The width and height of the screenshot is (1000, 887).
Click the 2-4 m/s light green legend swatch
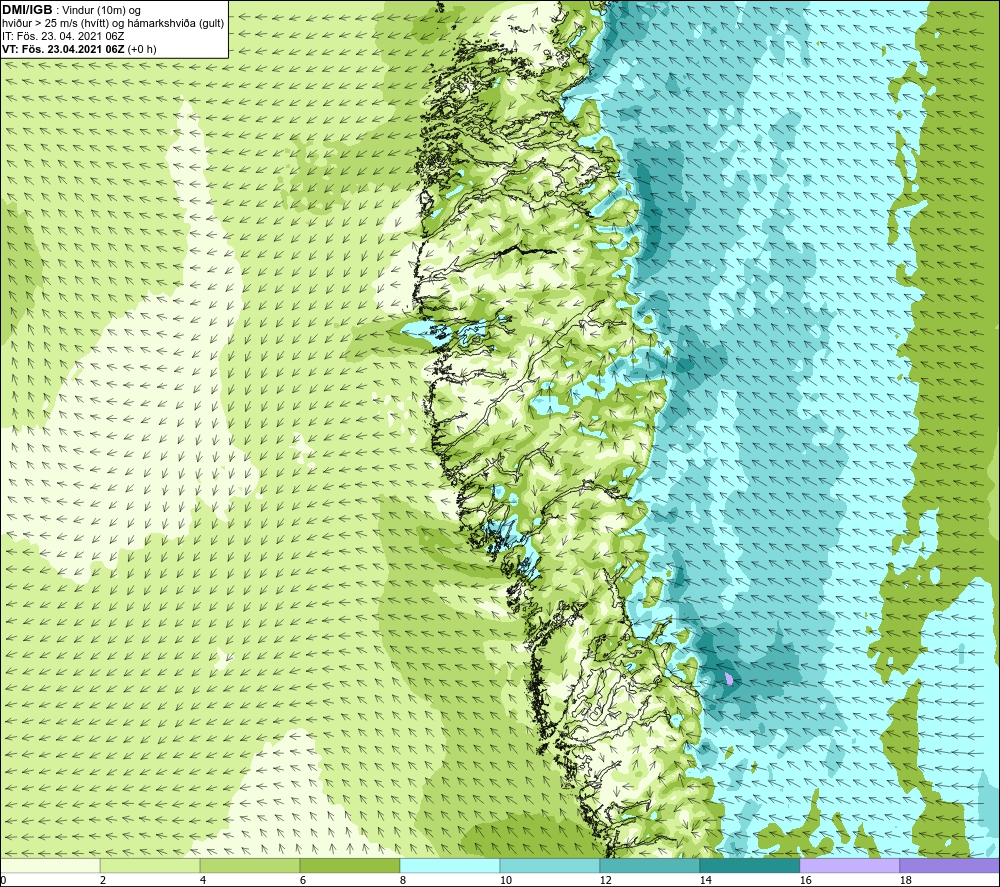pos(150,865)
